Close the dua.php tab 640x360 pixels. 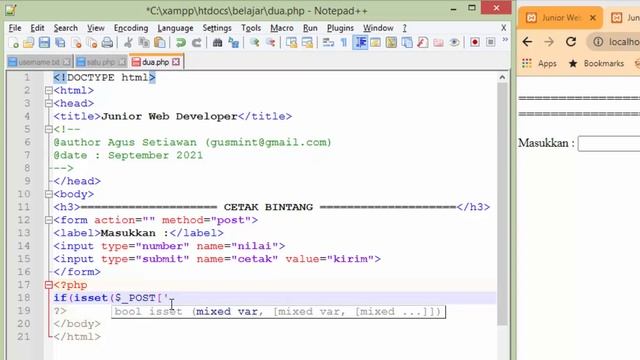[176, 62]
